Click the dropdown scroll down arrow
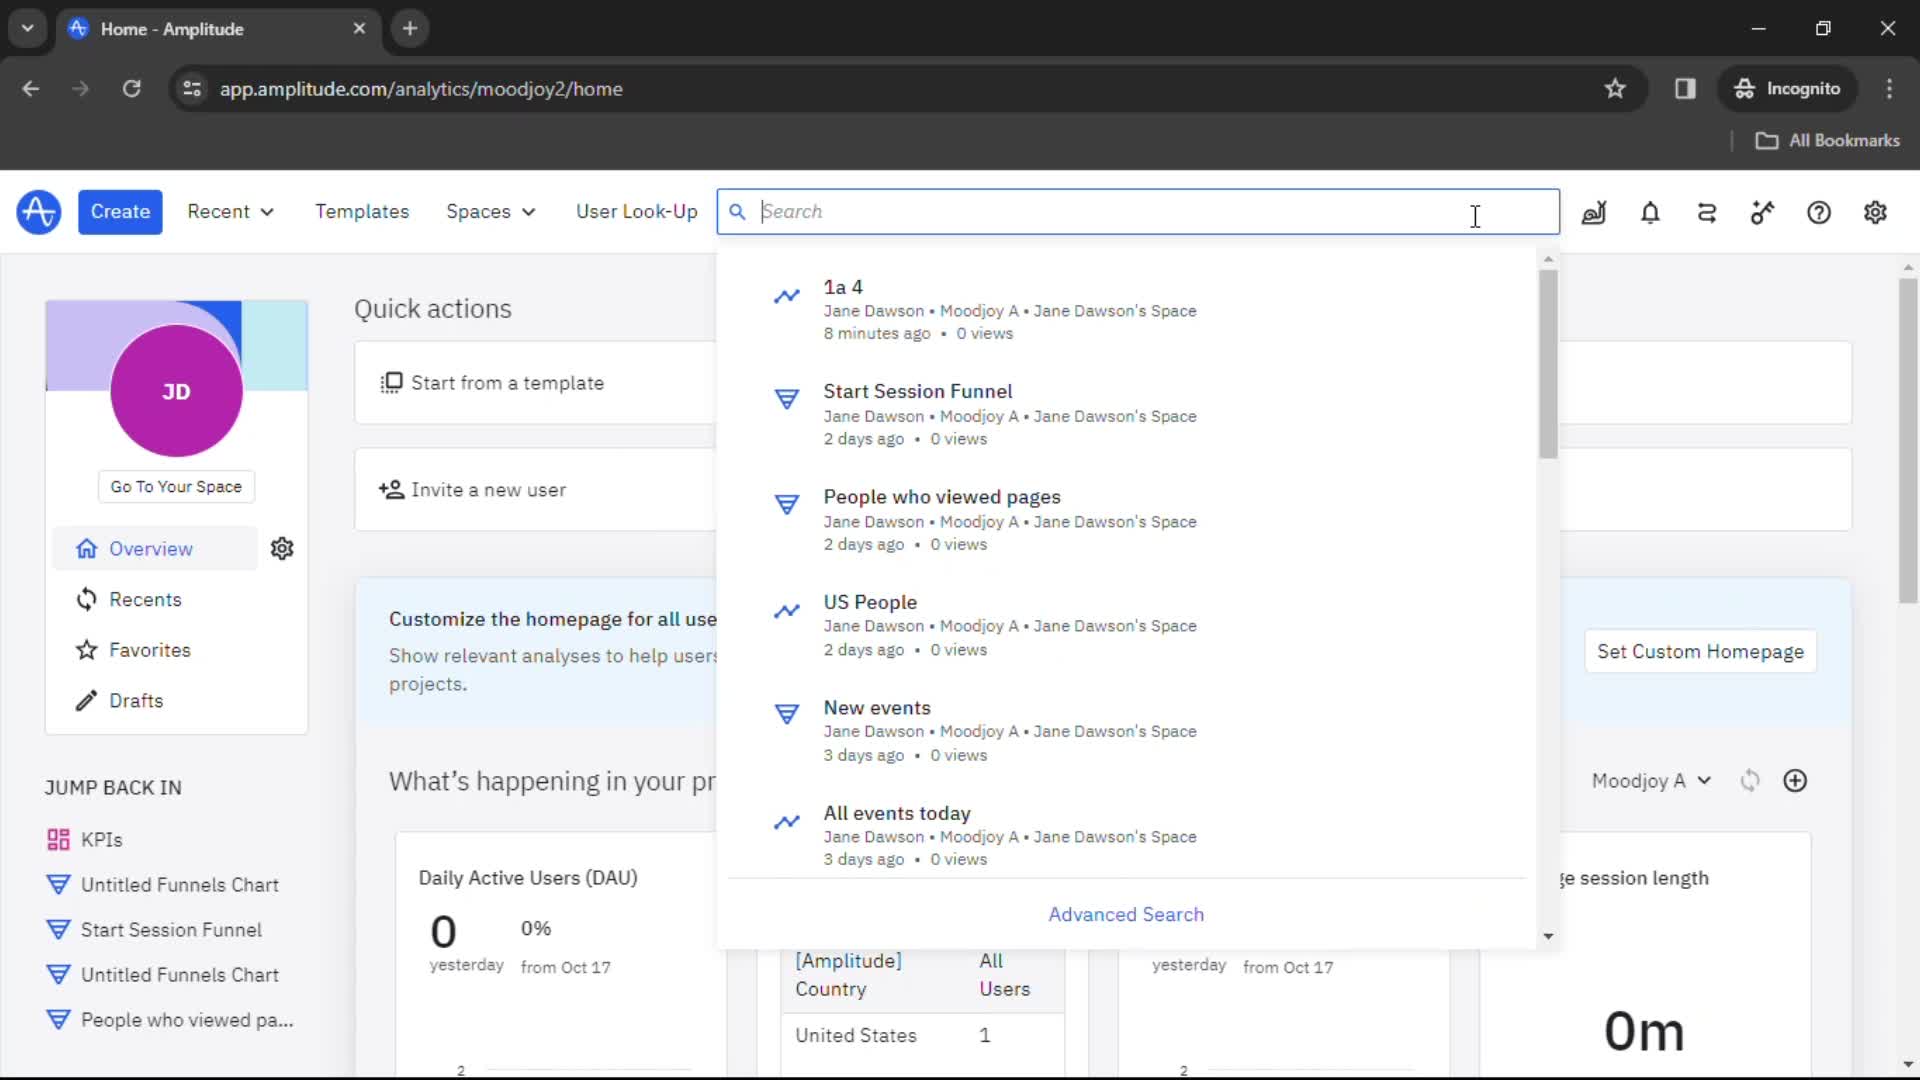 (1548, 937)
